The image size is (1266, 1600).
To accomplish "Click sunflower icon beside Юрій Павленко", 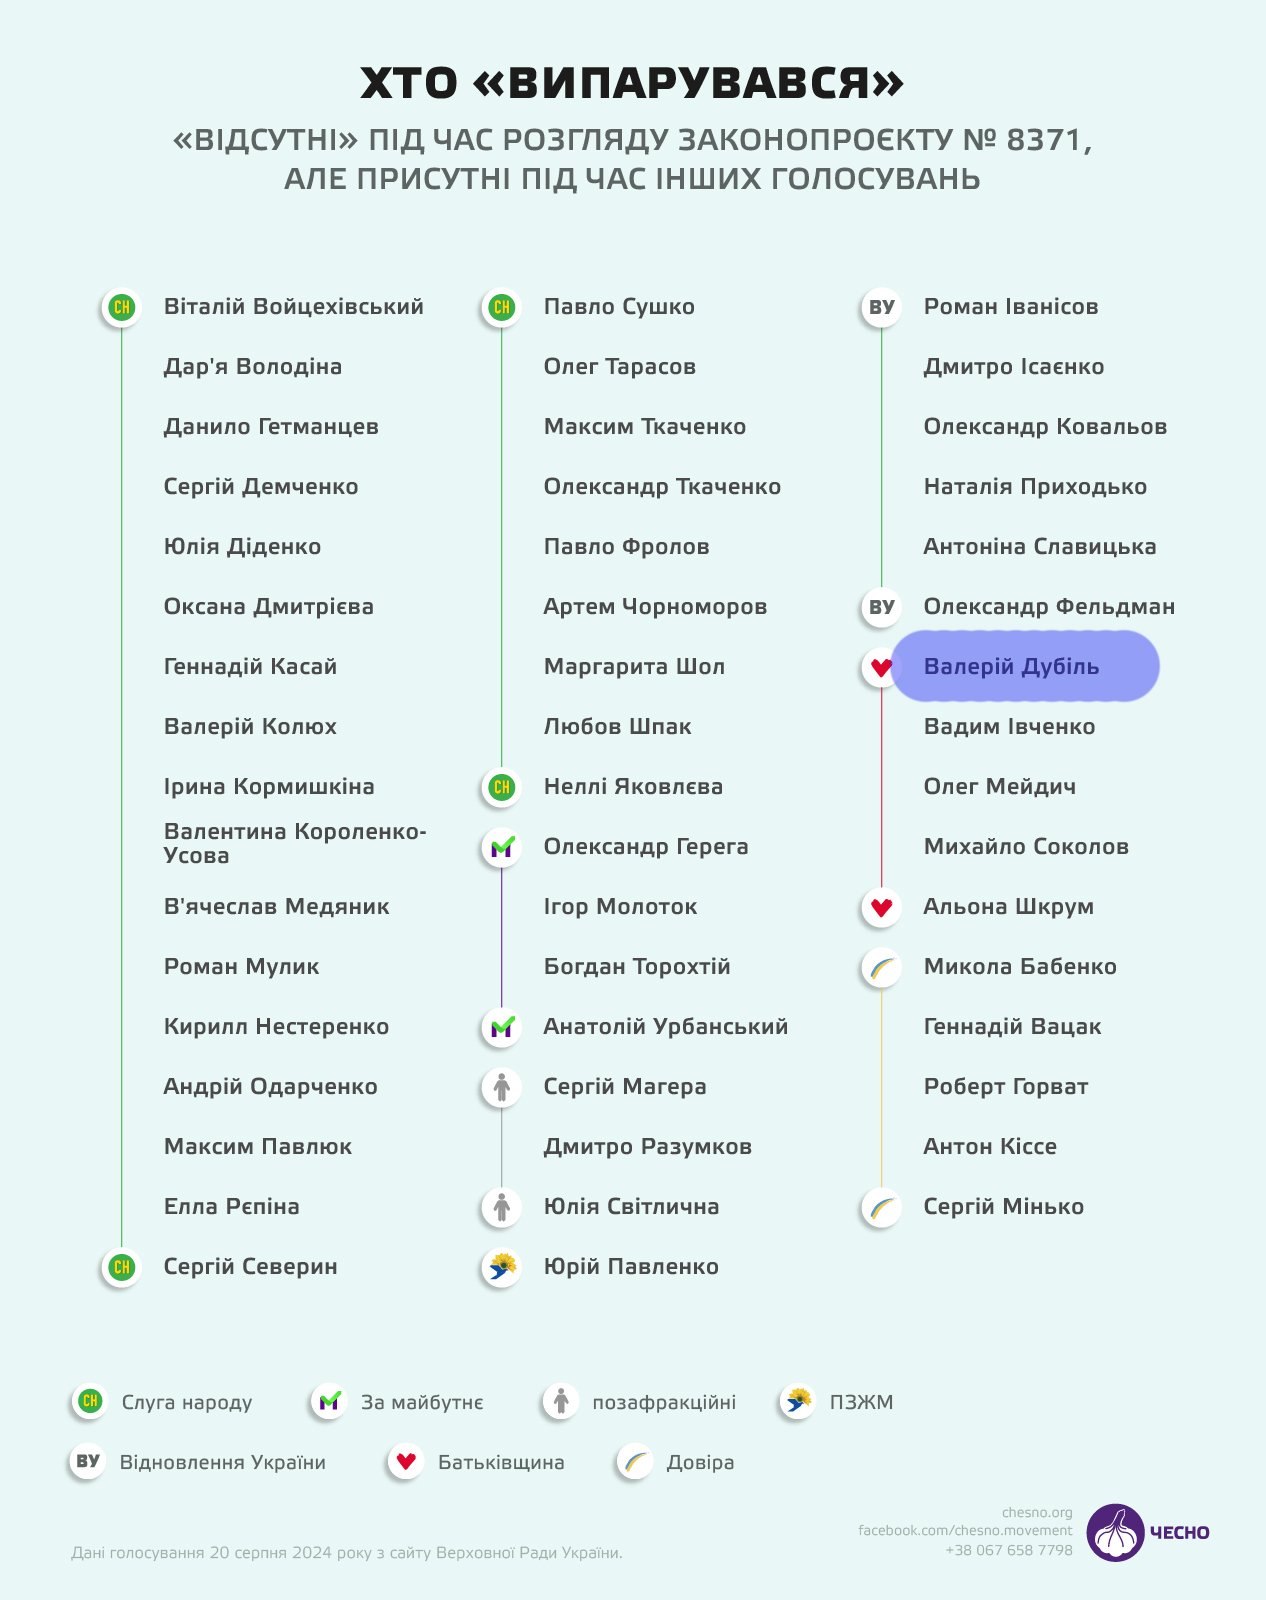I will click(502, 1267).
